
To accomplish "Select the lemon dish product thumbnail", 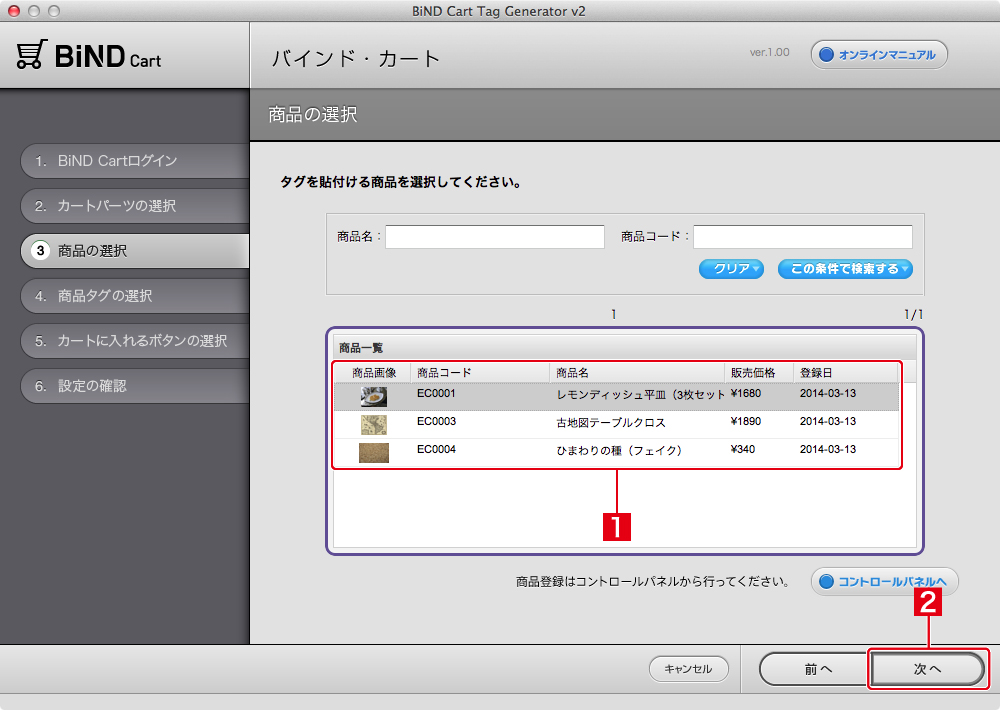I will [x=374, y=397].
